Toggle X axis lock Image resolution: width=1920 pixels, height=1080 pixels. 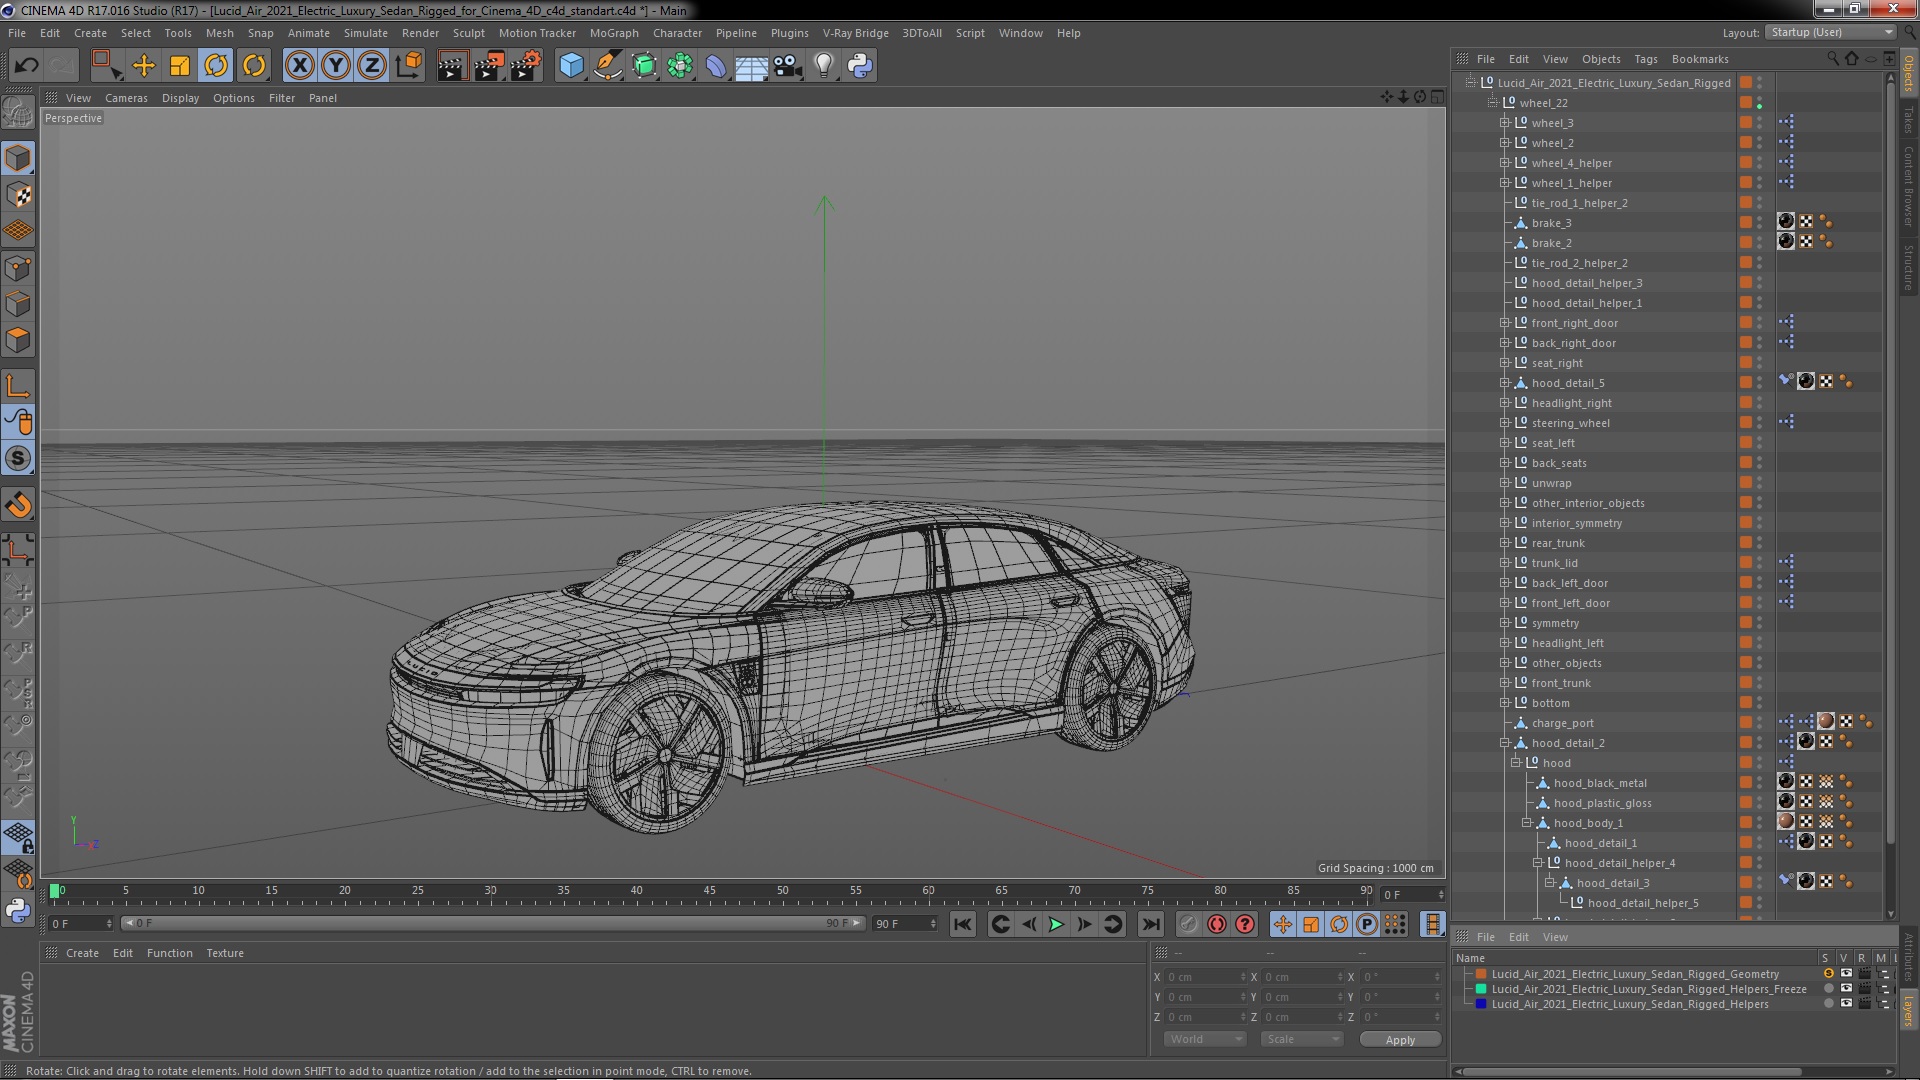299,66
